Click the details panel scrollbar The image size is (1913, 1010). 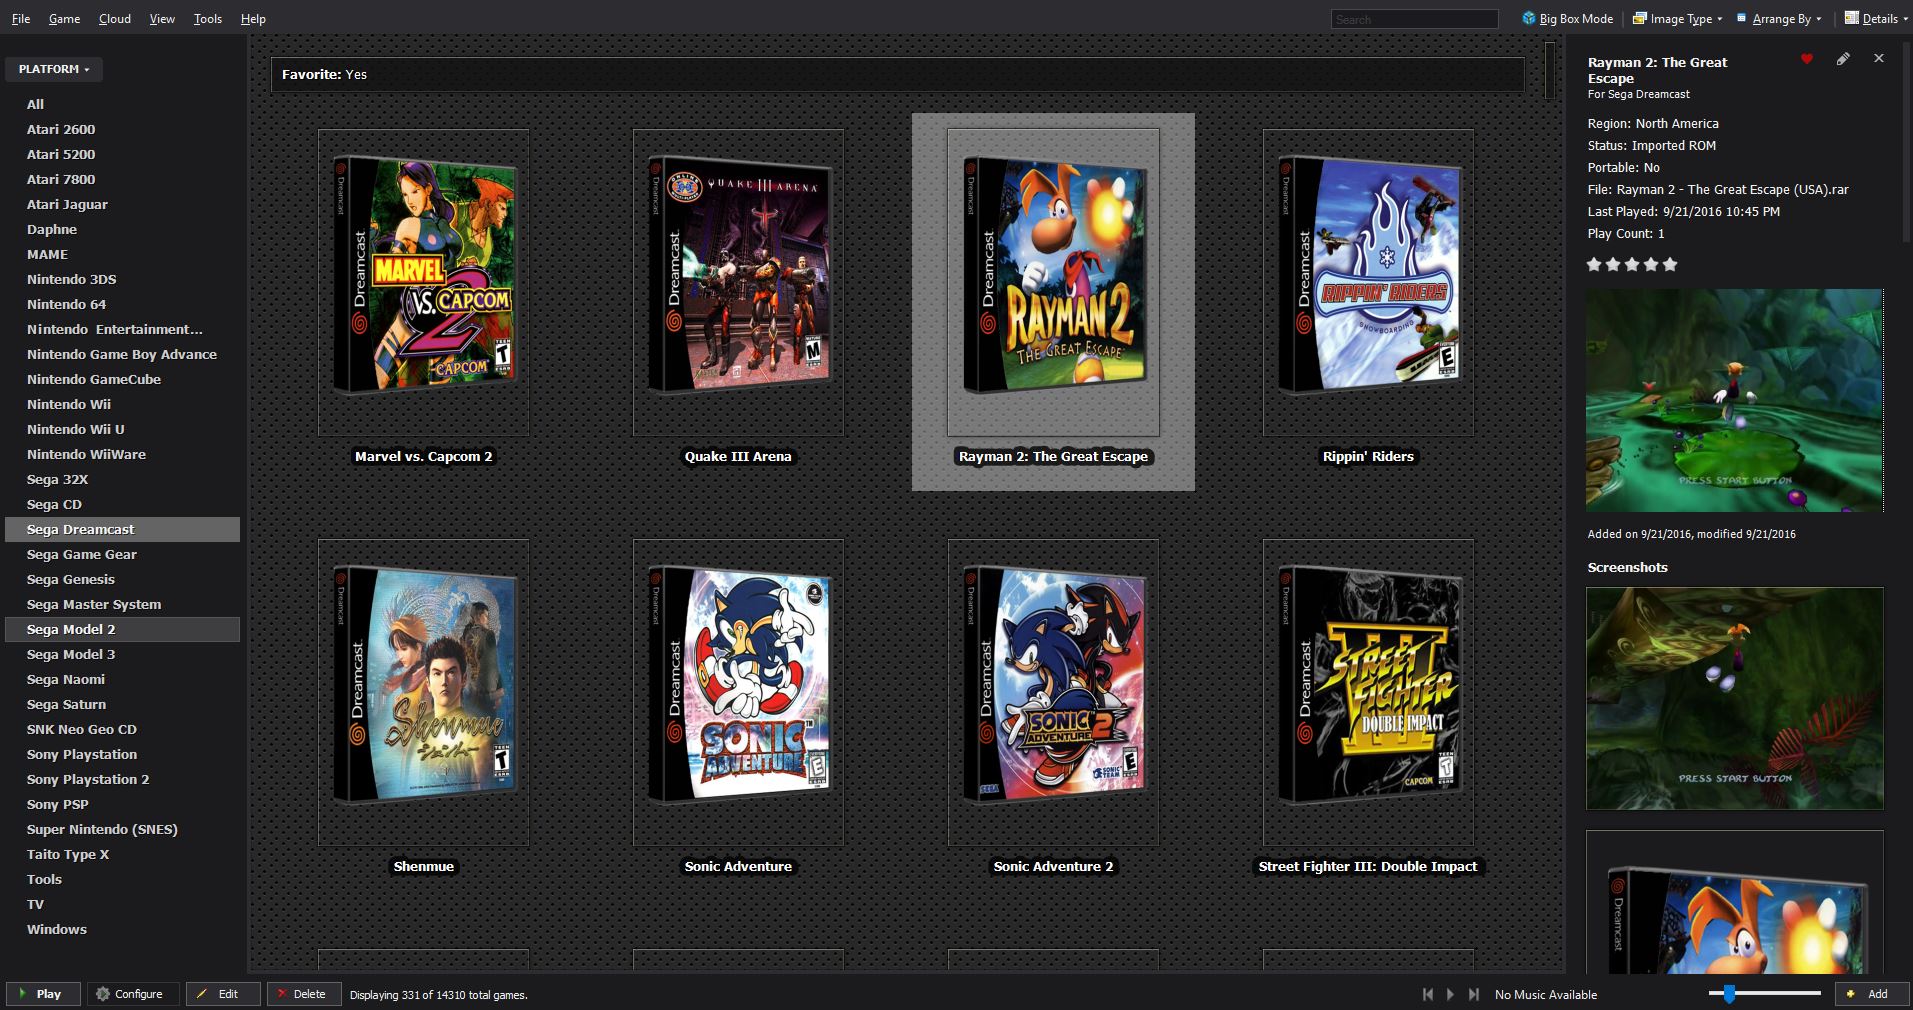[1906, 140]
